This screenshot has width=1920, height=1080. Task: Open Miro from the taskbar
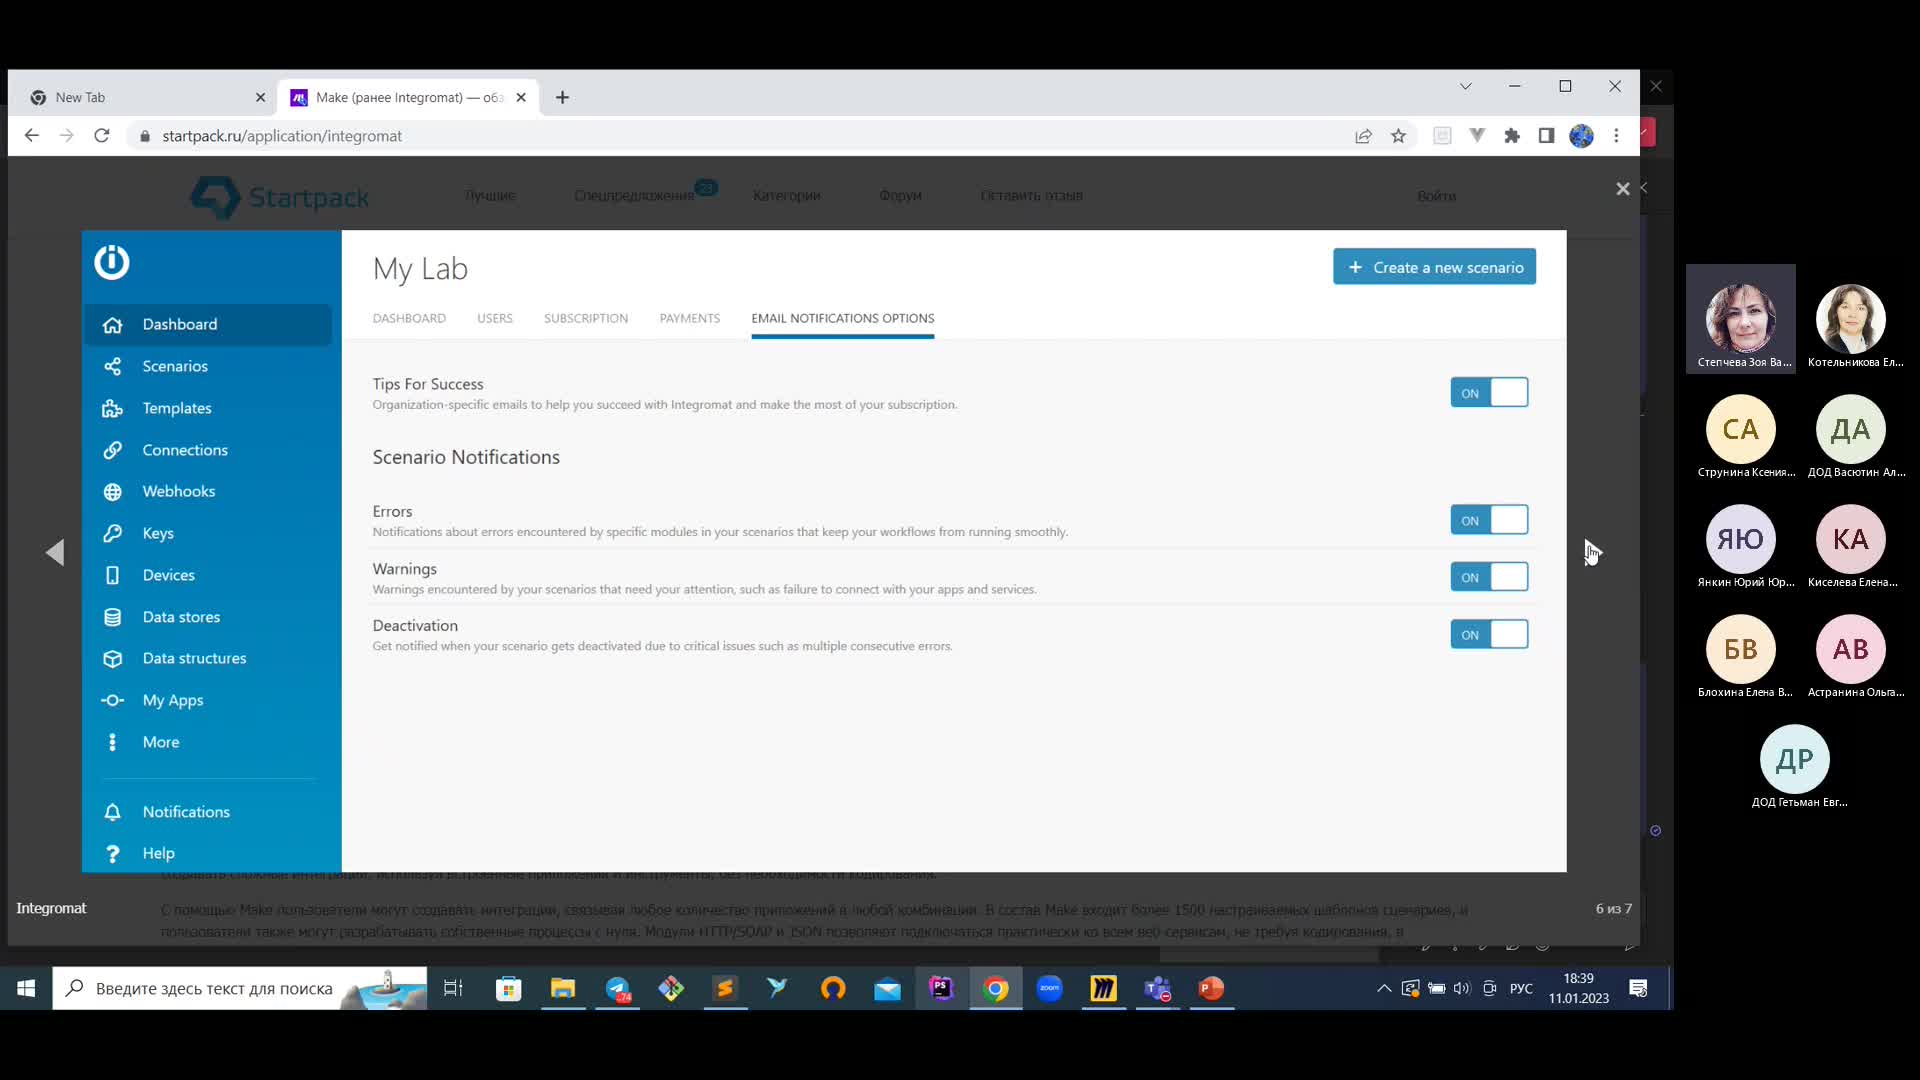point(1103,989)
